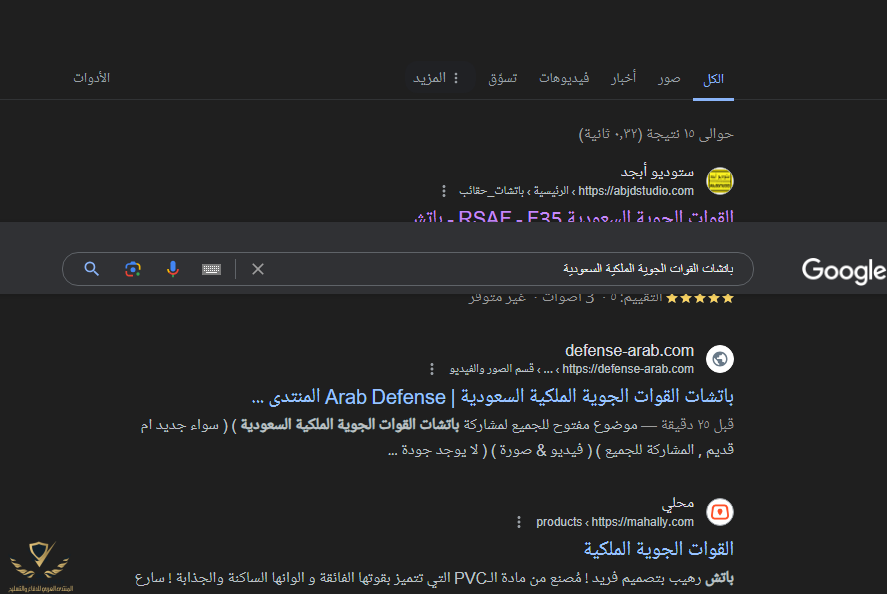887x594 pixels.
Task: Start voice search with microphone icon
Action: coord(173,269)
